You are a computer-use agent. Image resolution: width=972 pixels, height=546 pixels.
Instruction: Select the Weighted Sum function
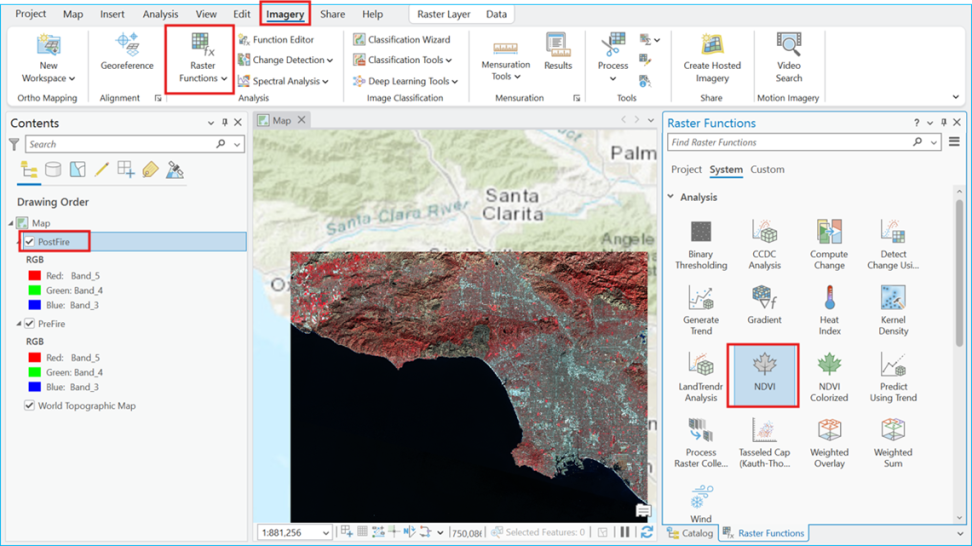(x=893, y=444)
